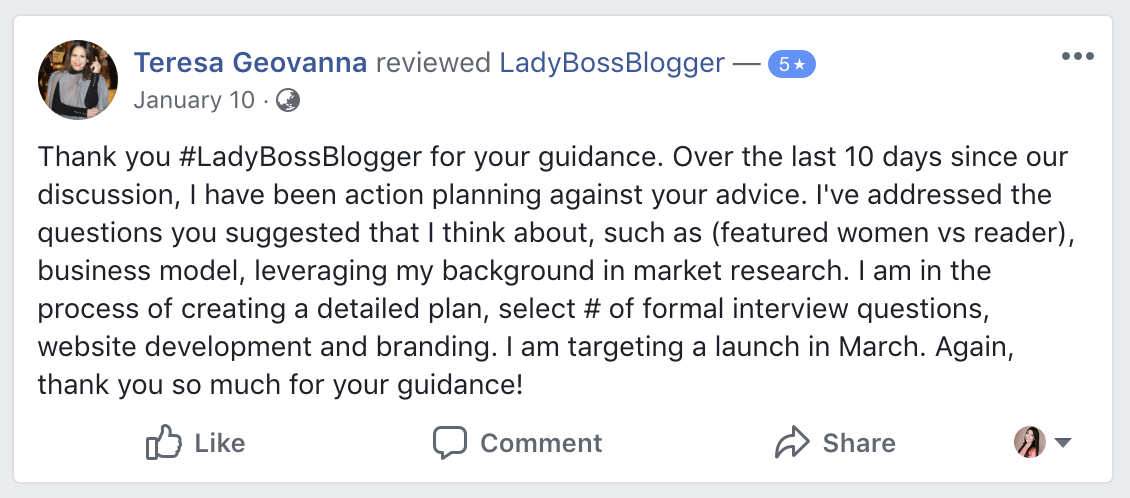Expand the acting-as dropdown arrow

pos(1063,443)
